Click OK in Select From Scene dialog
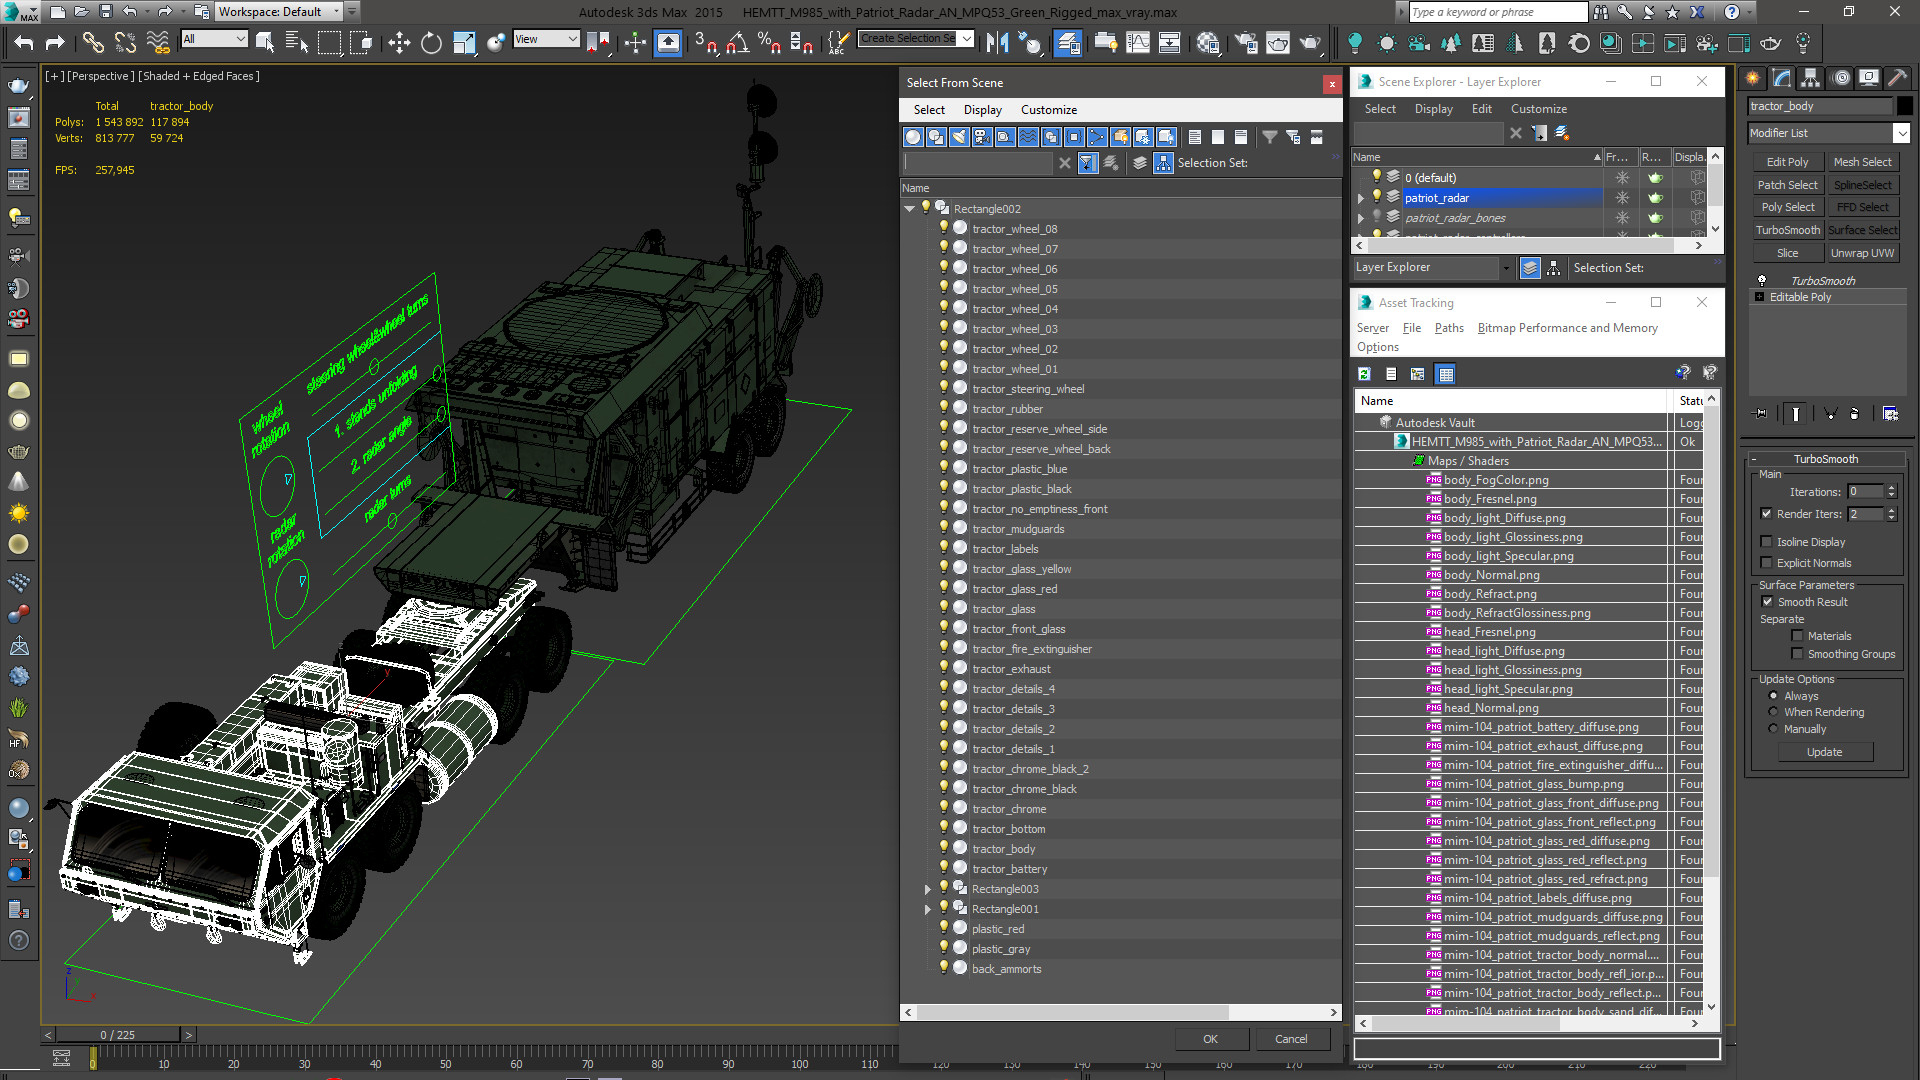The height and width of the screenshot is (1080, 1920). 1210,1039
